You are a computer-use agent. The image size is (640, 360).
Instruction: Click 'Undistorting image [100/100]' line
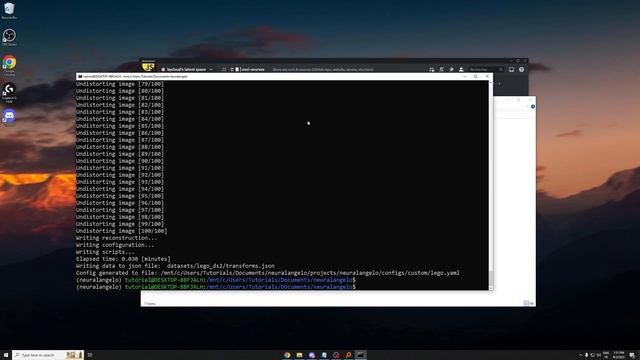click(121, 231)
